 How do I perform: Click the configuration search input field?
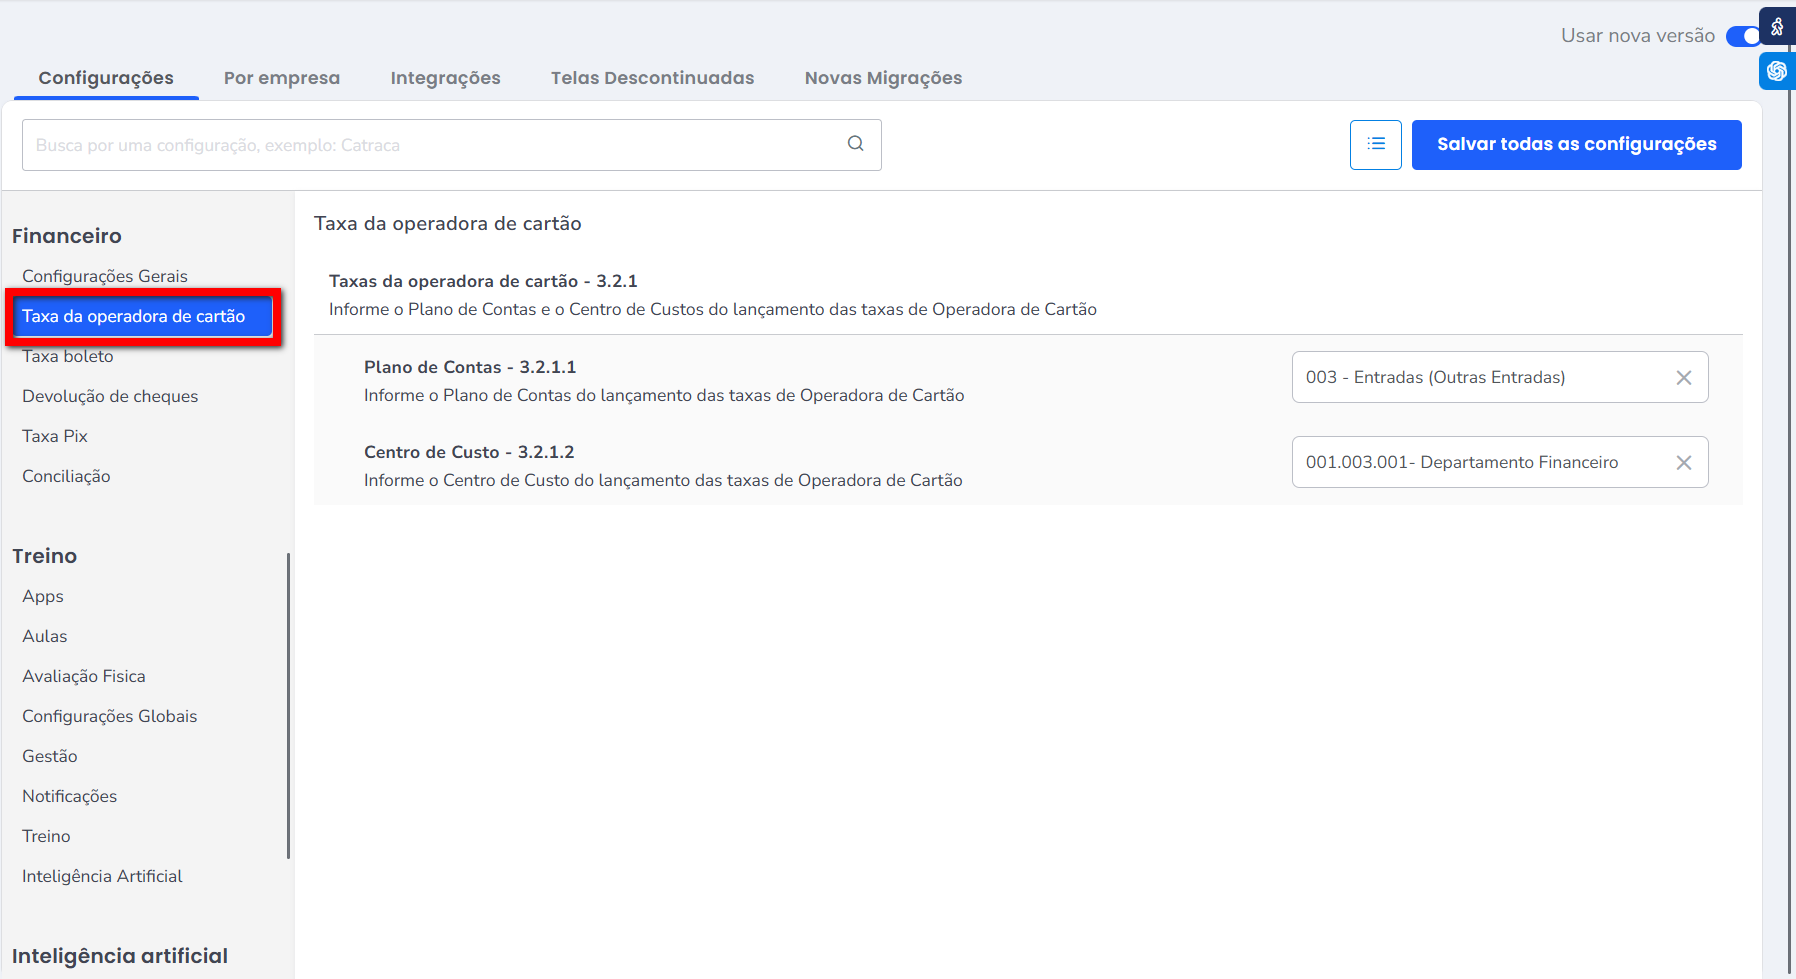point(430,145)
